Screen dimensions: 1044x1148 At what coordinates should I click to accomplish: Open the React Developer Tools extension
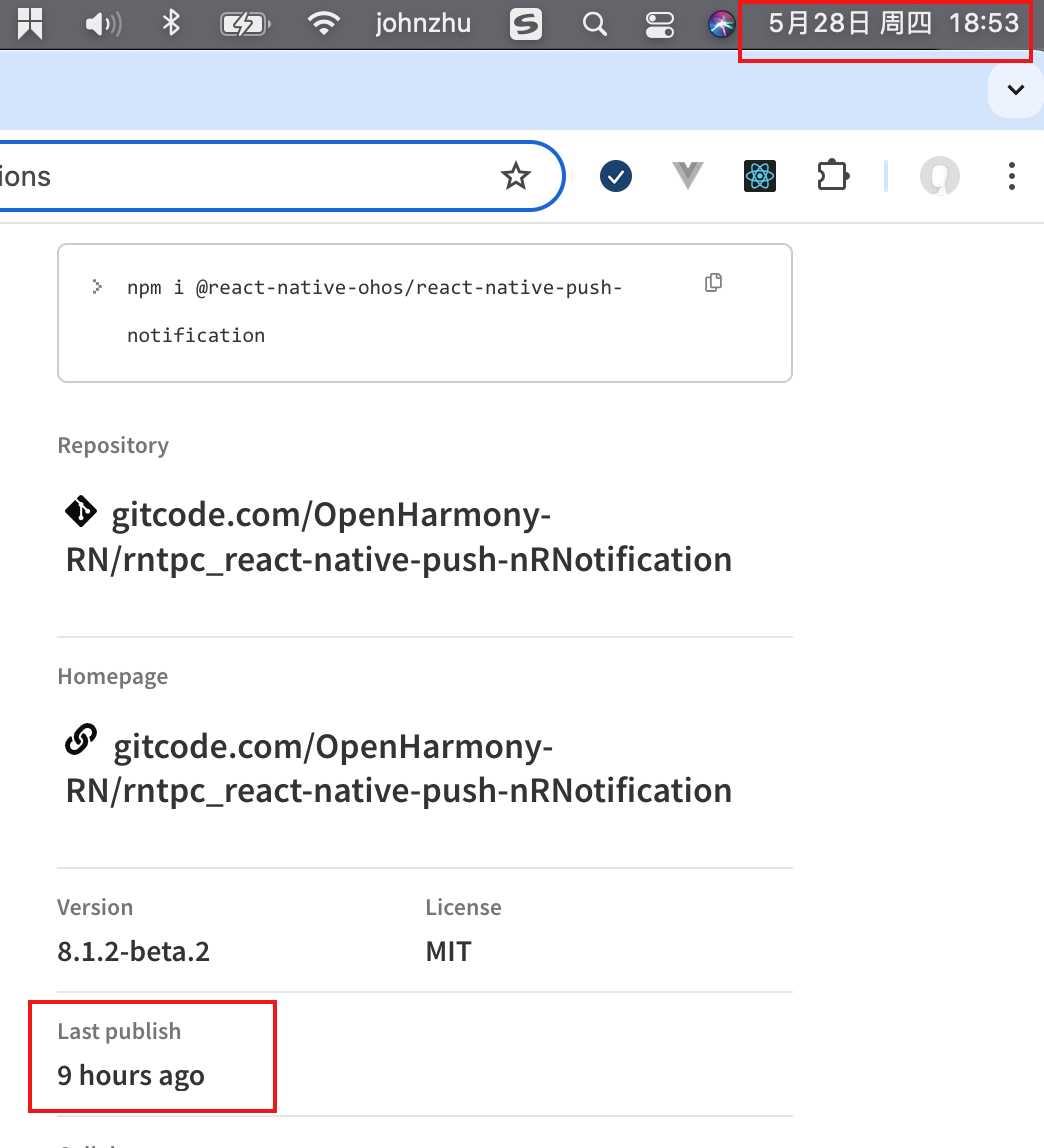(760, 176)
